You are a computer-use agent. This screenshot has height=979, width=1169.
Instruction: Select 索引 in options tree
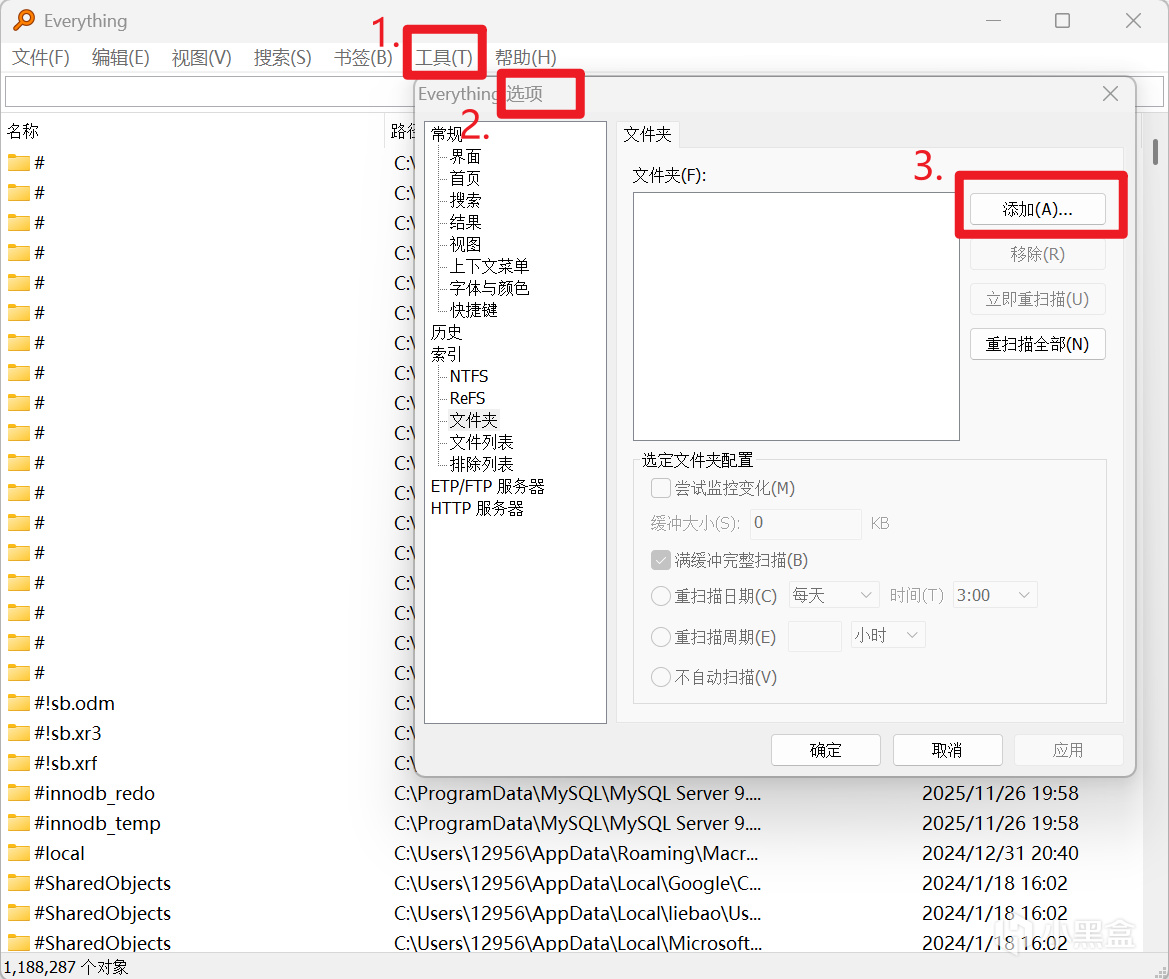447,354
